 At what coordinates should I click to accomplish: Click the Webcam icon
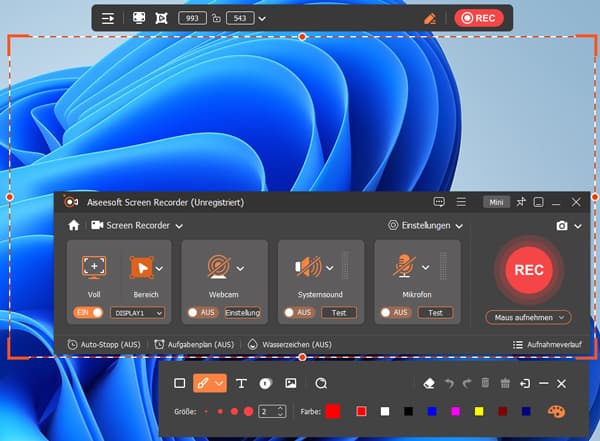click(x=219, y=266)
